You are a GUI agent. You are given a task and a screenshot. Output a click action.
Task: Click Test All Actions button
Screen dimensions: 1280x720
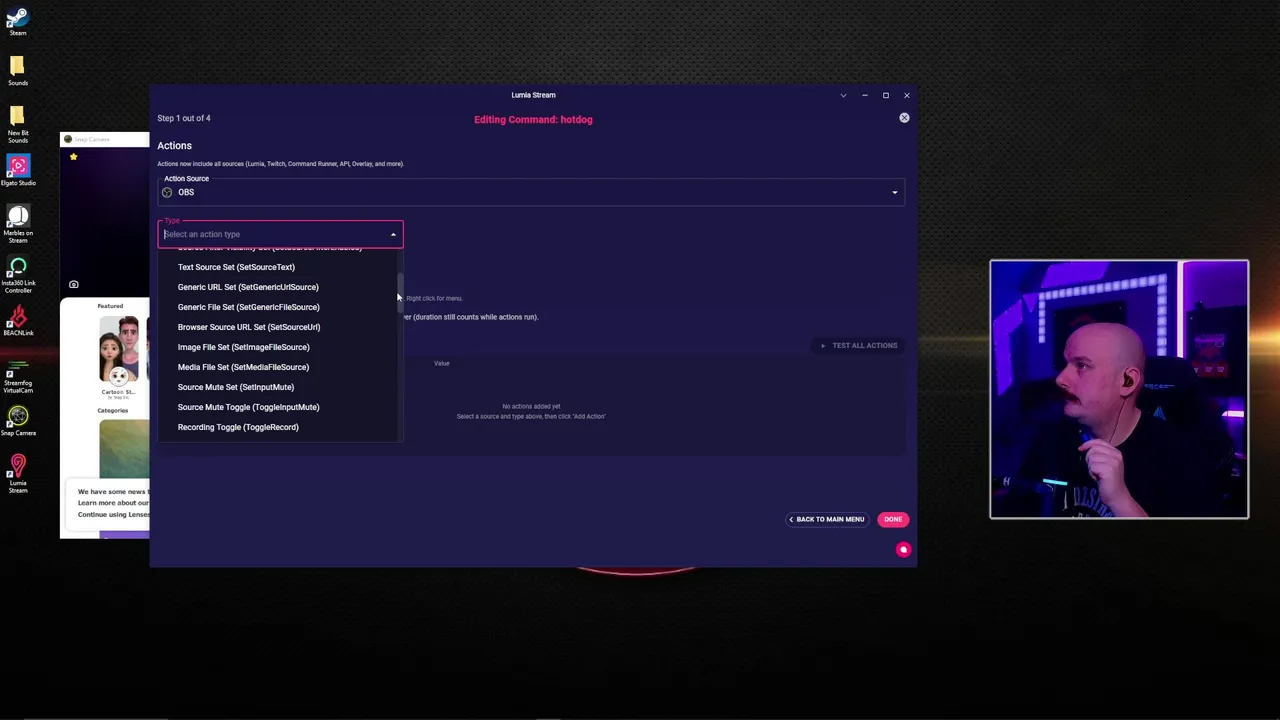click(859, 345)
